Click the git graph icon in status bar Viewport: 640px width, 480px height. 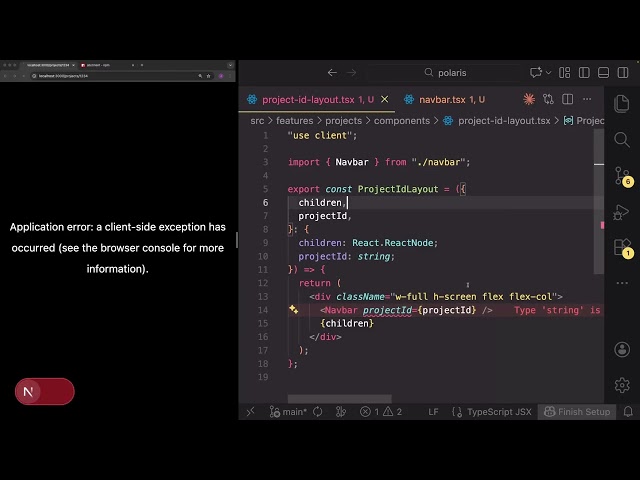coord(340,412)
